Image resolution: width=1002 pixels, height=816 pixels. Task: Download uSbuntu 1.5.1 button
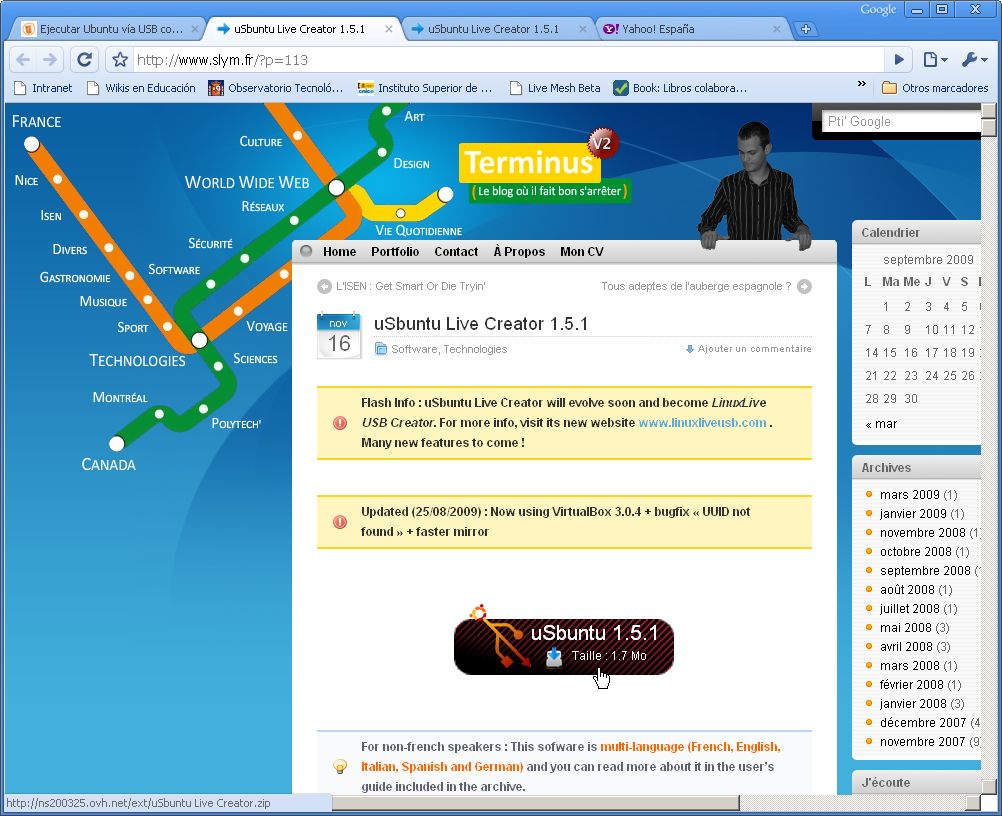[x=564, y=646]
